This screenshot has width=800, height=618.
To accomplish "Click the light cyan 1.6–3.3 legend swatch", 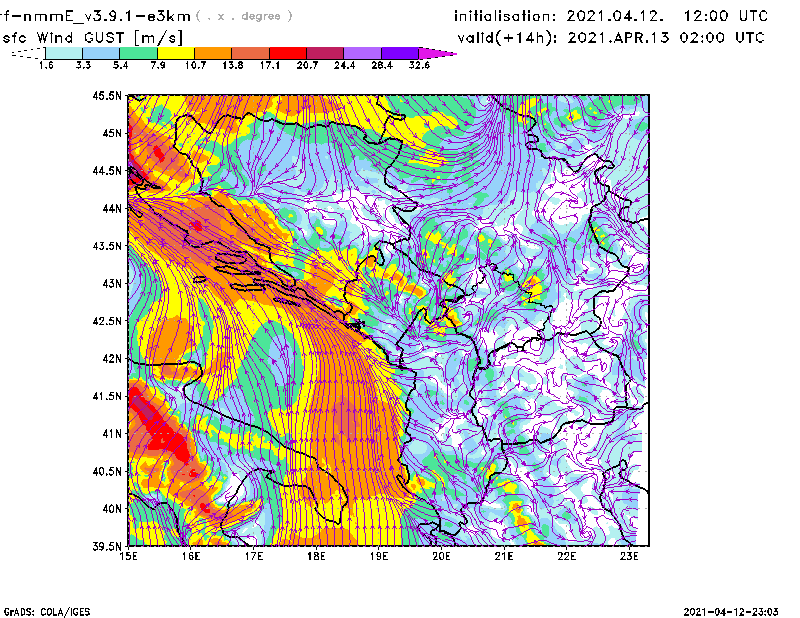I will (x=64, y=53).
